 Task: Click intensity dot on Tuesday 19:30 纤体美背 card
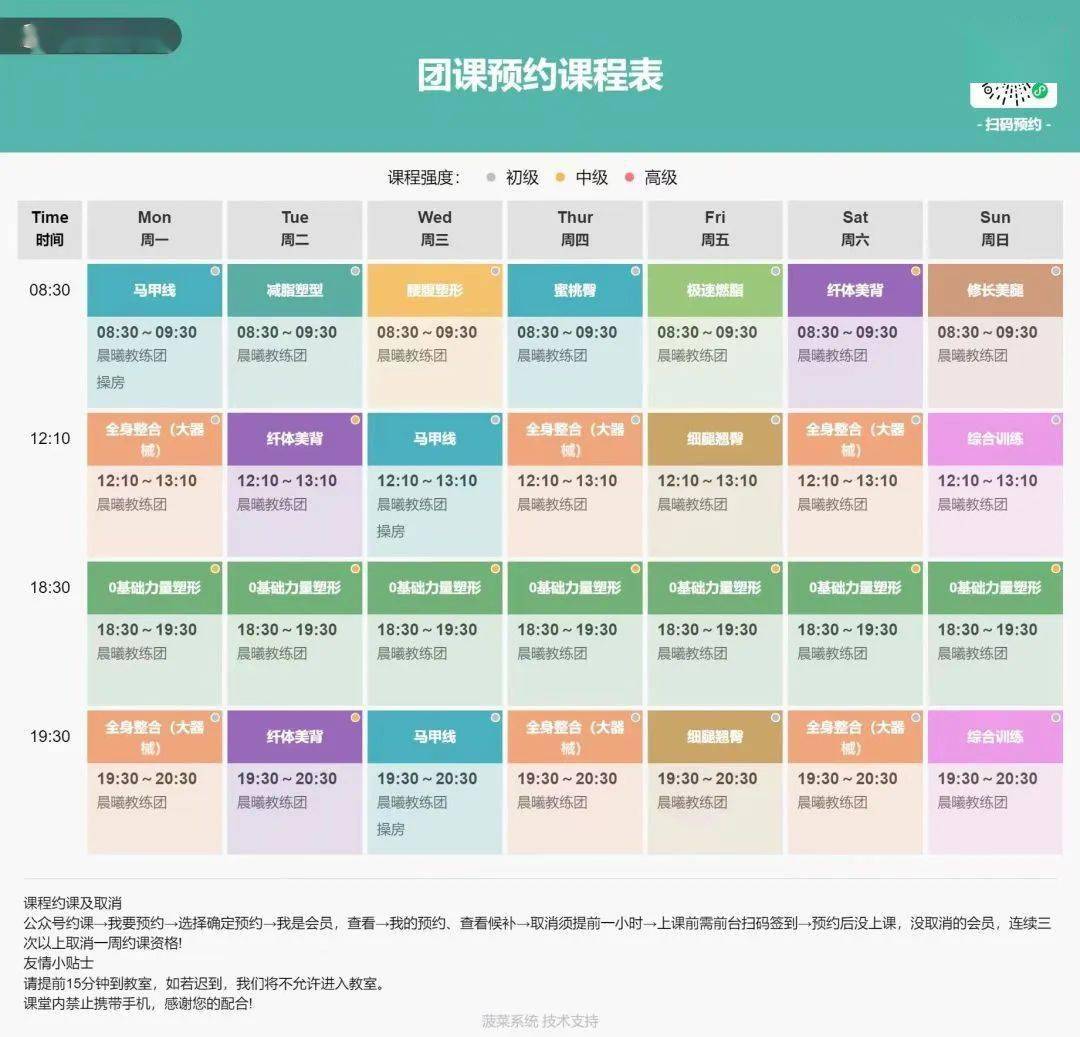[355, 717]
